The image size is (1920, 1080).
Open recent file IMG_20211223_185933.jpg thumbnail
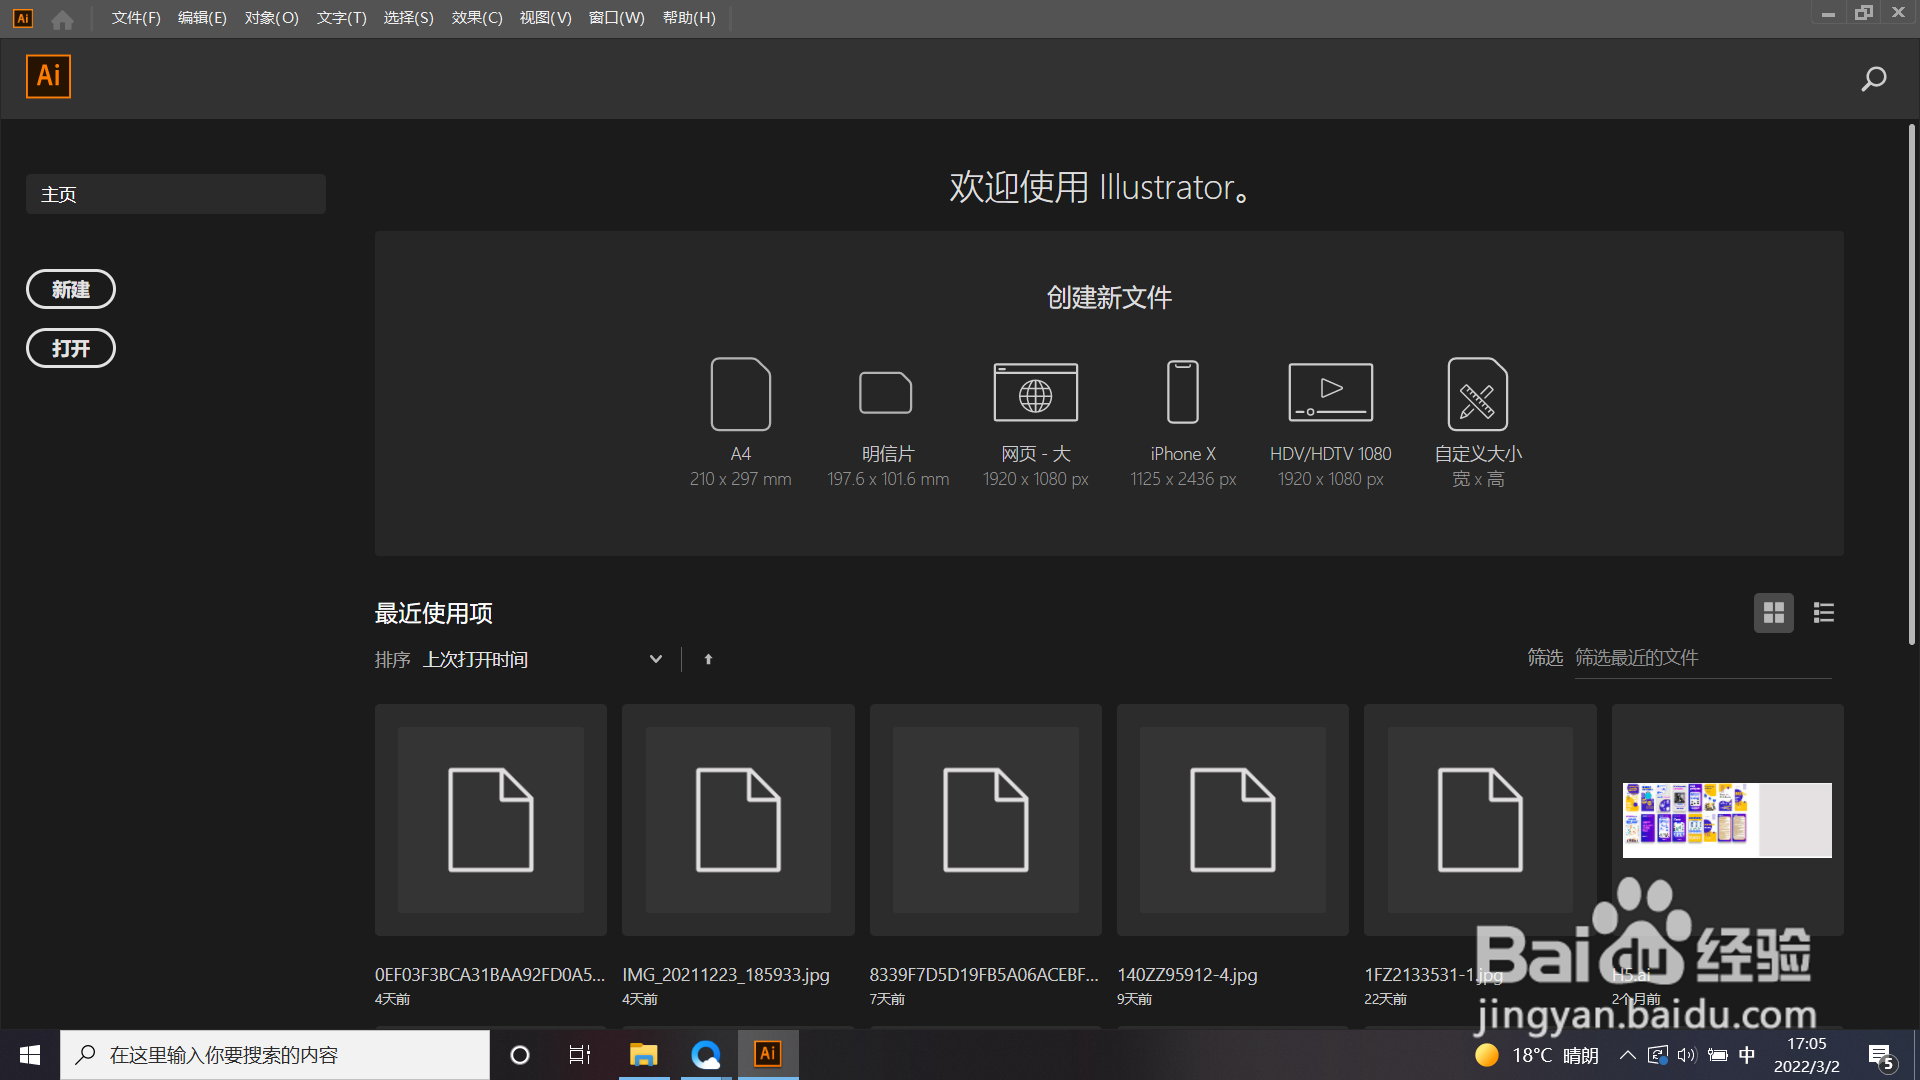(x=738, y=820)
